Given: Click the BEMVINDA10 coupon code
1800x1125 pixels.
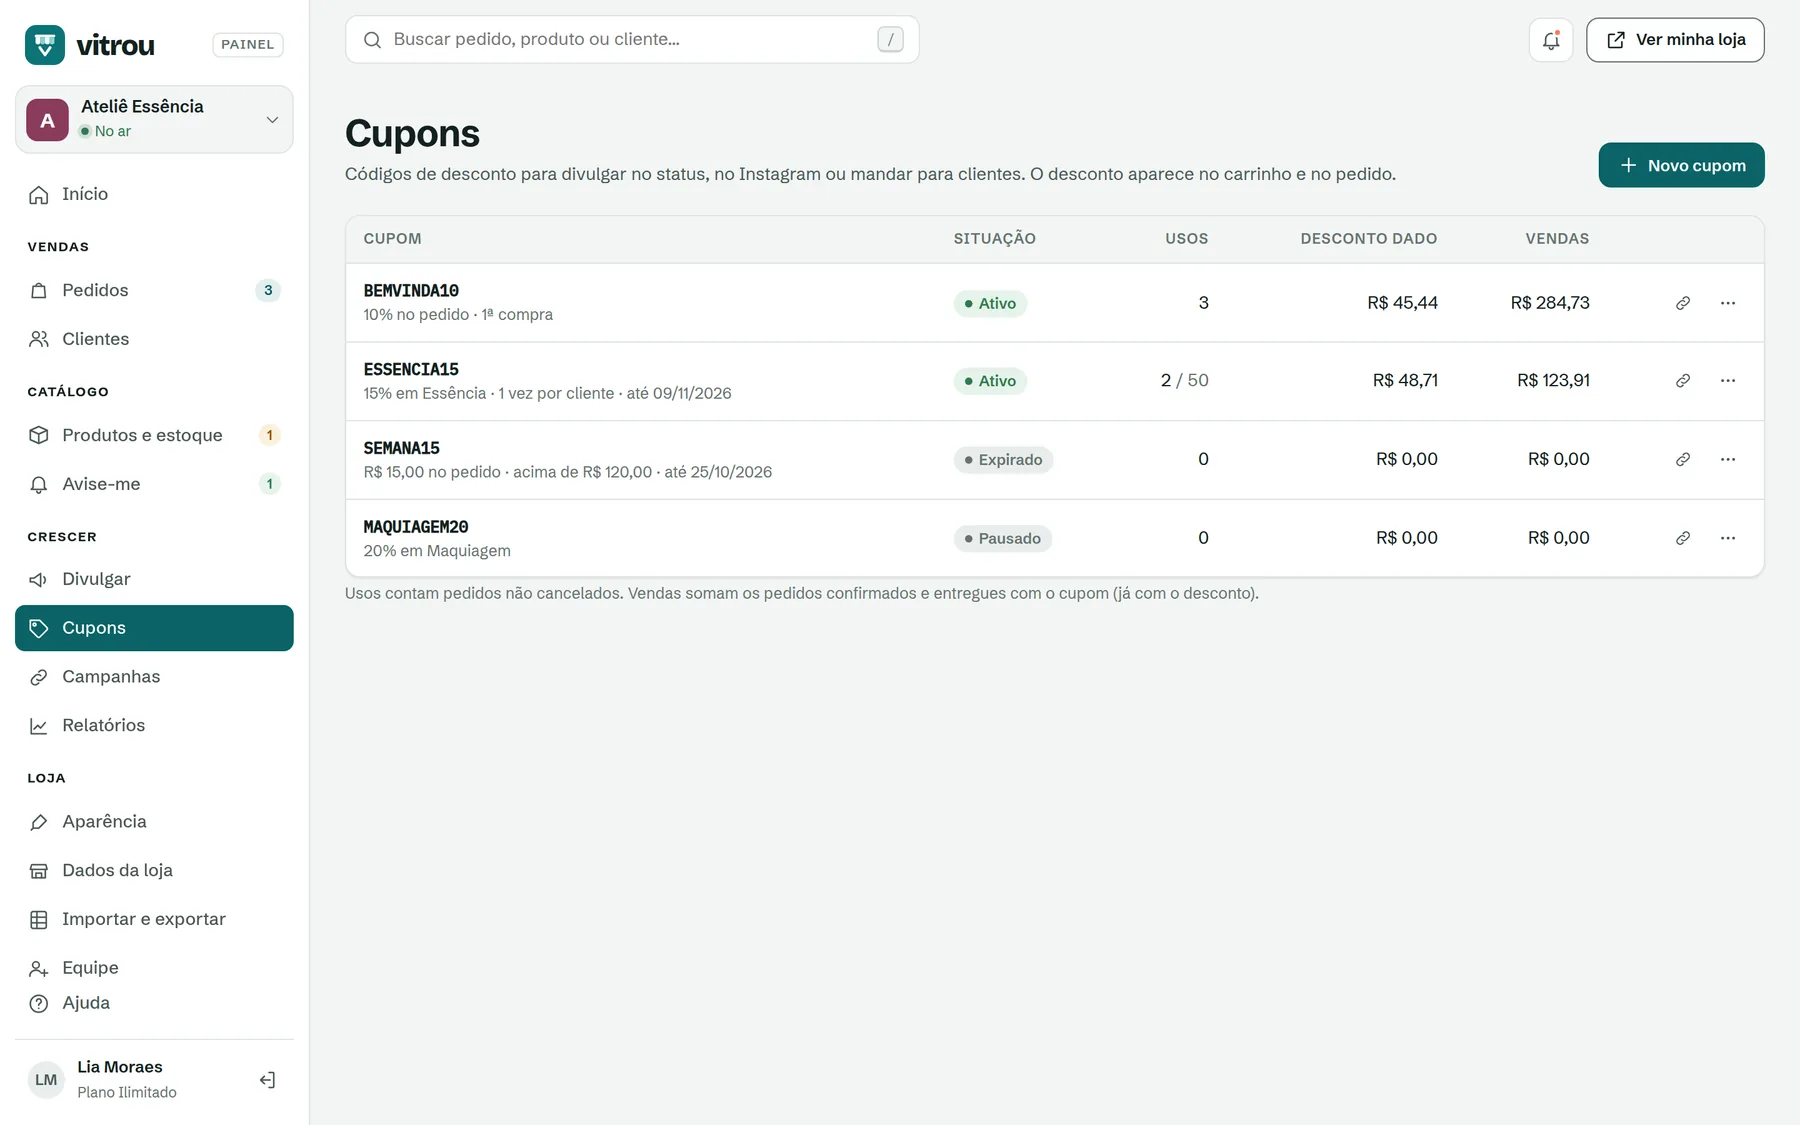Looking at the screenshot, I should coord(411,291).
